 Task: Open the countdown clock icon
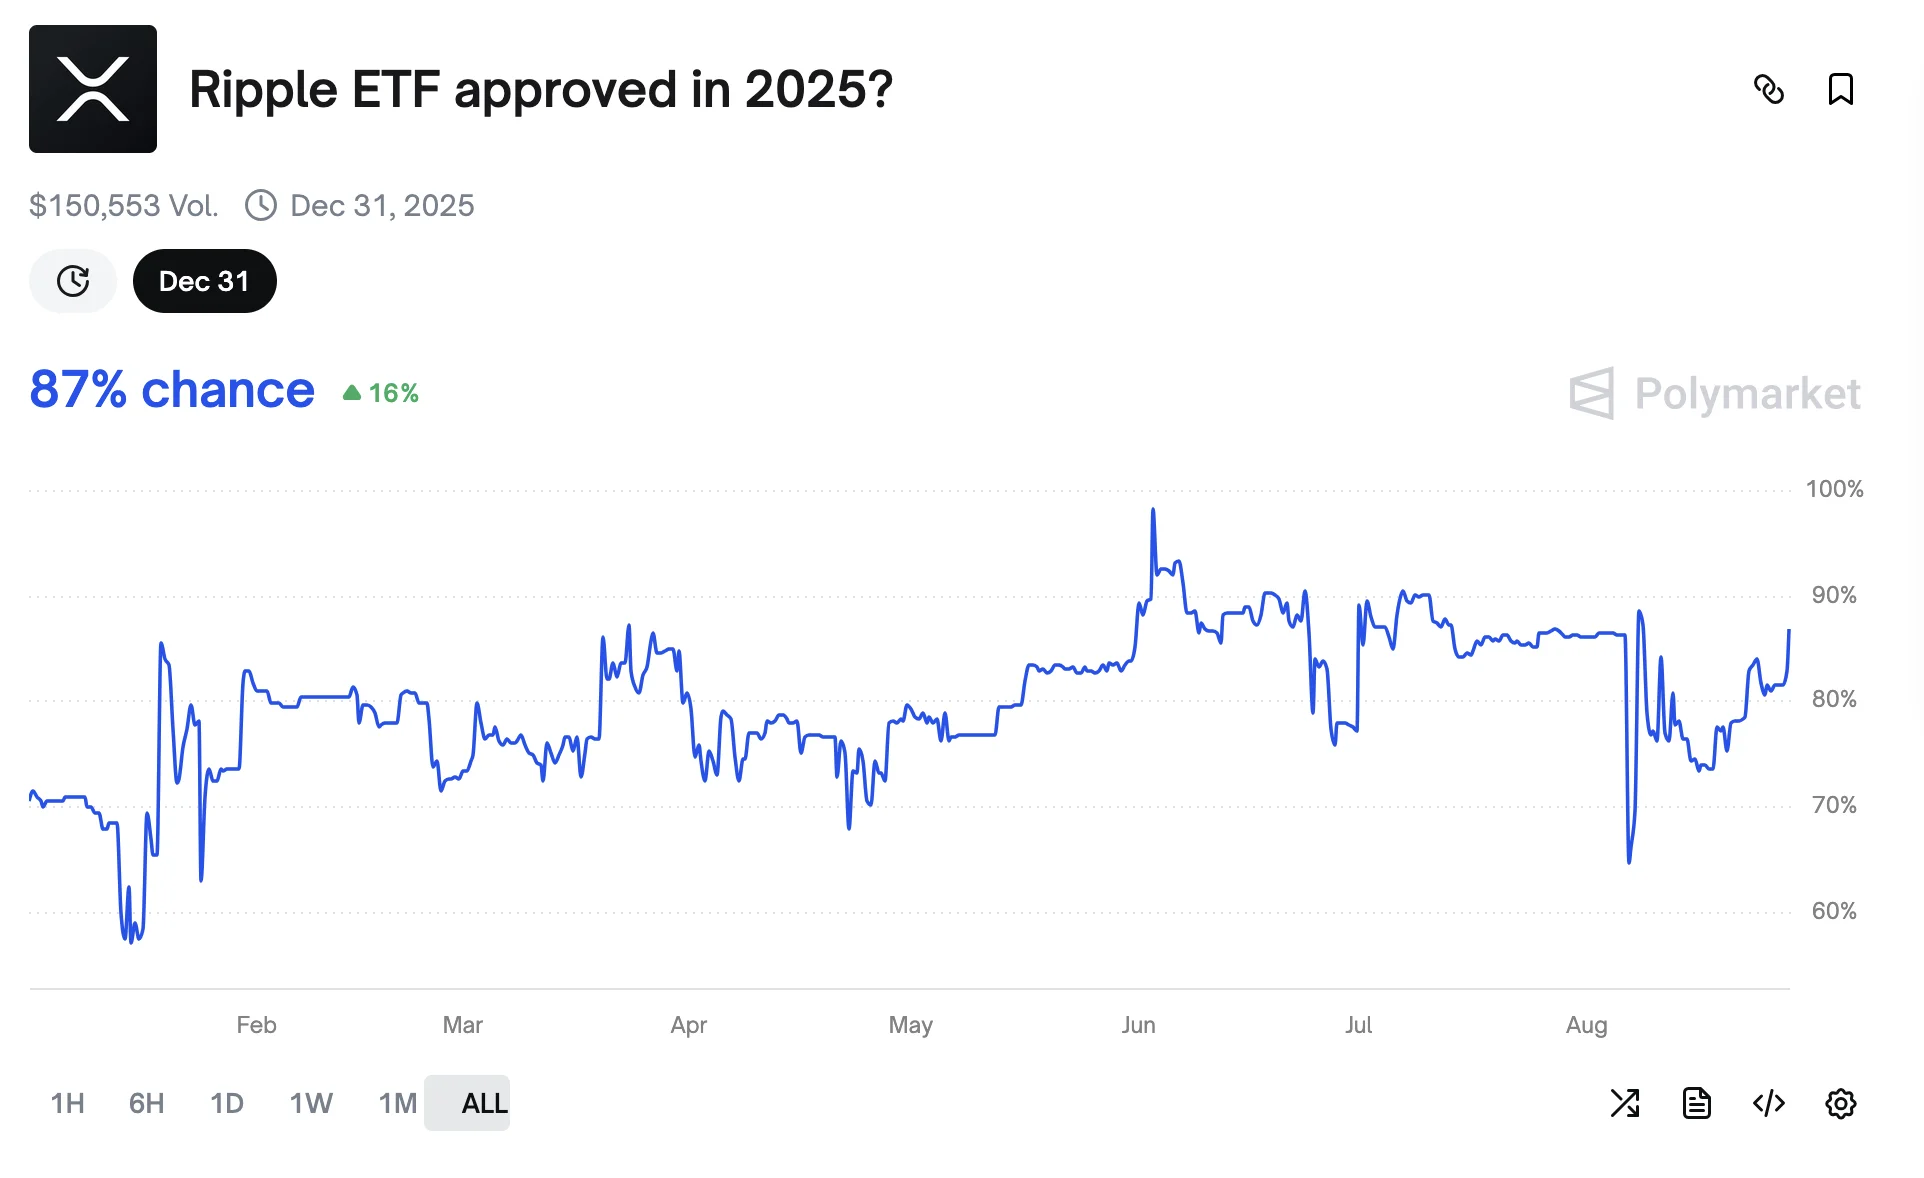click(72, 281)
